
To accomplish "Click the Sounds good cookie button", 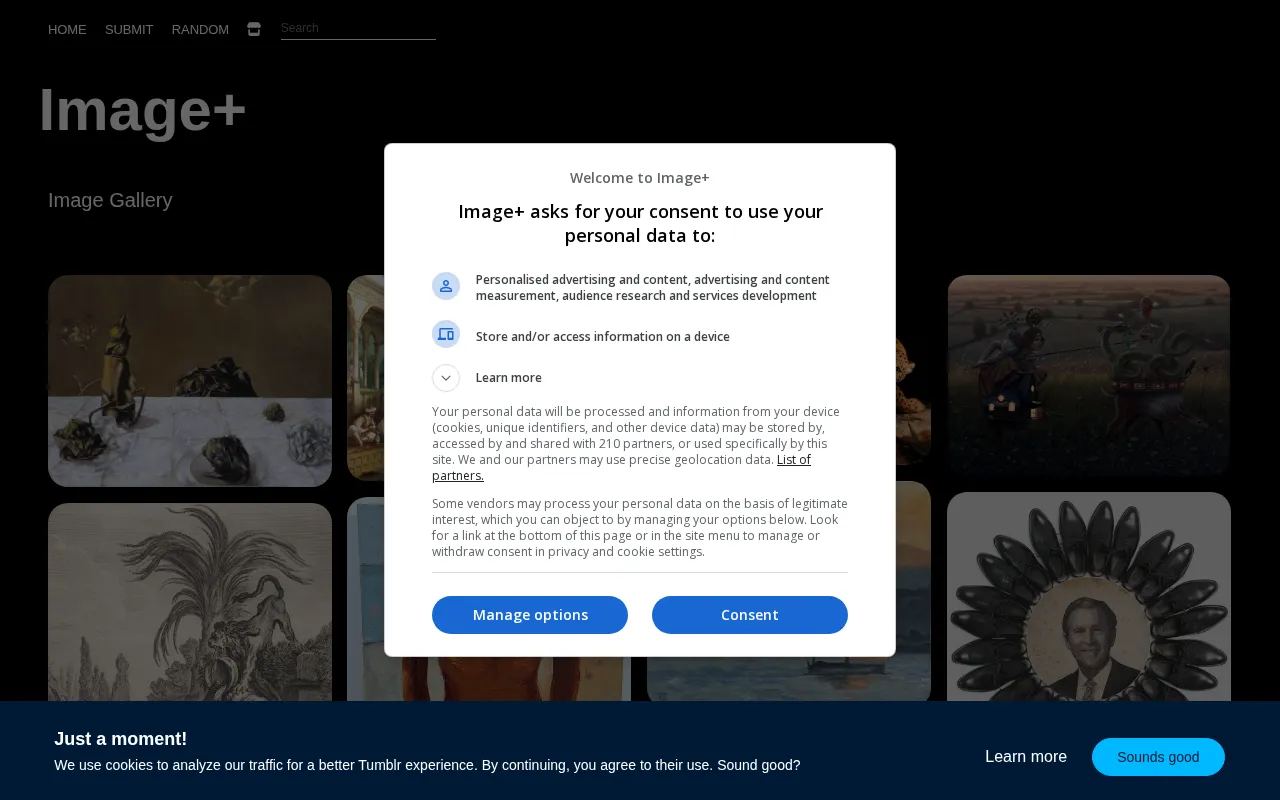I will click(x=1158, y=757).
